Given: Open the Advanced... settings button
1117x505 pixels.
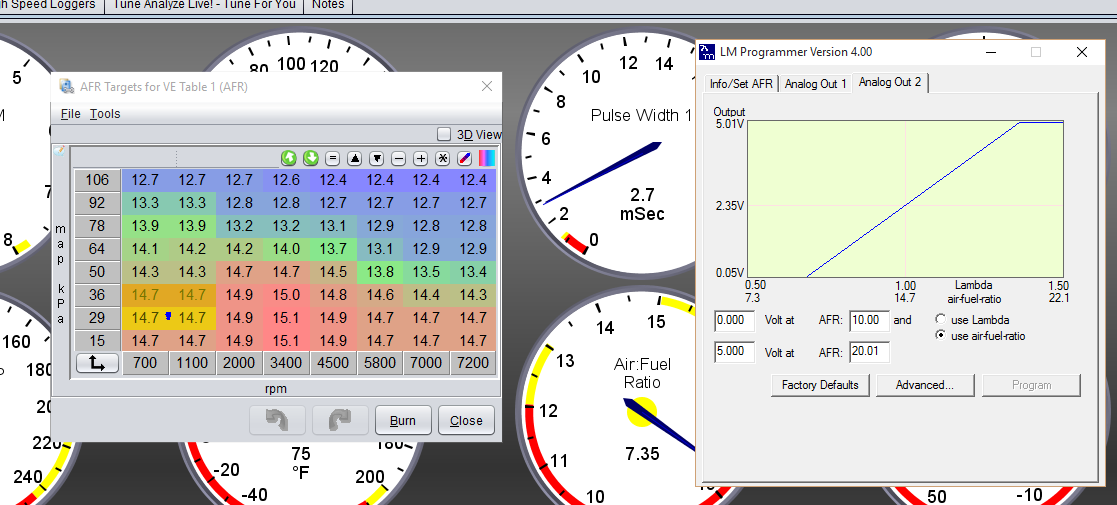Looking at the screenshot, I should point(925,385).
